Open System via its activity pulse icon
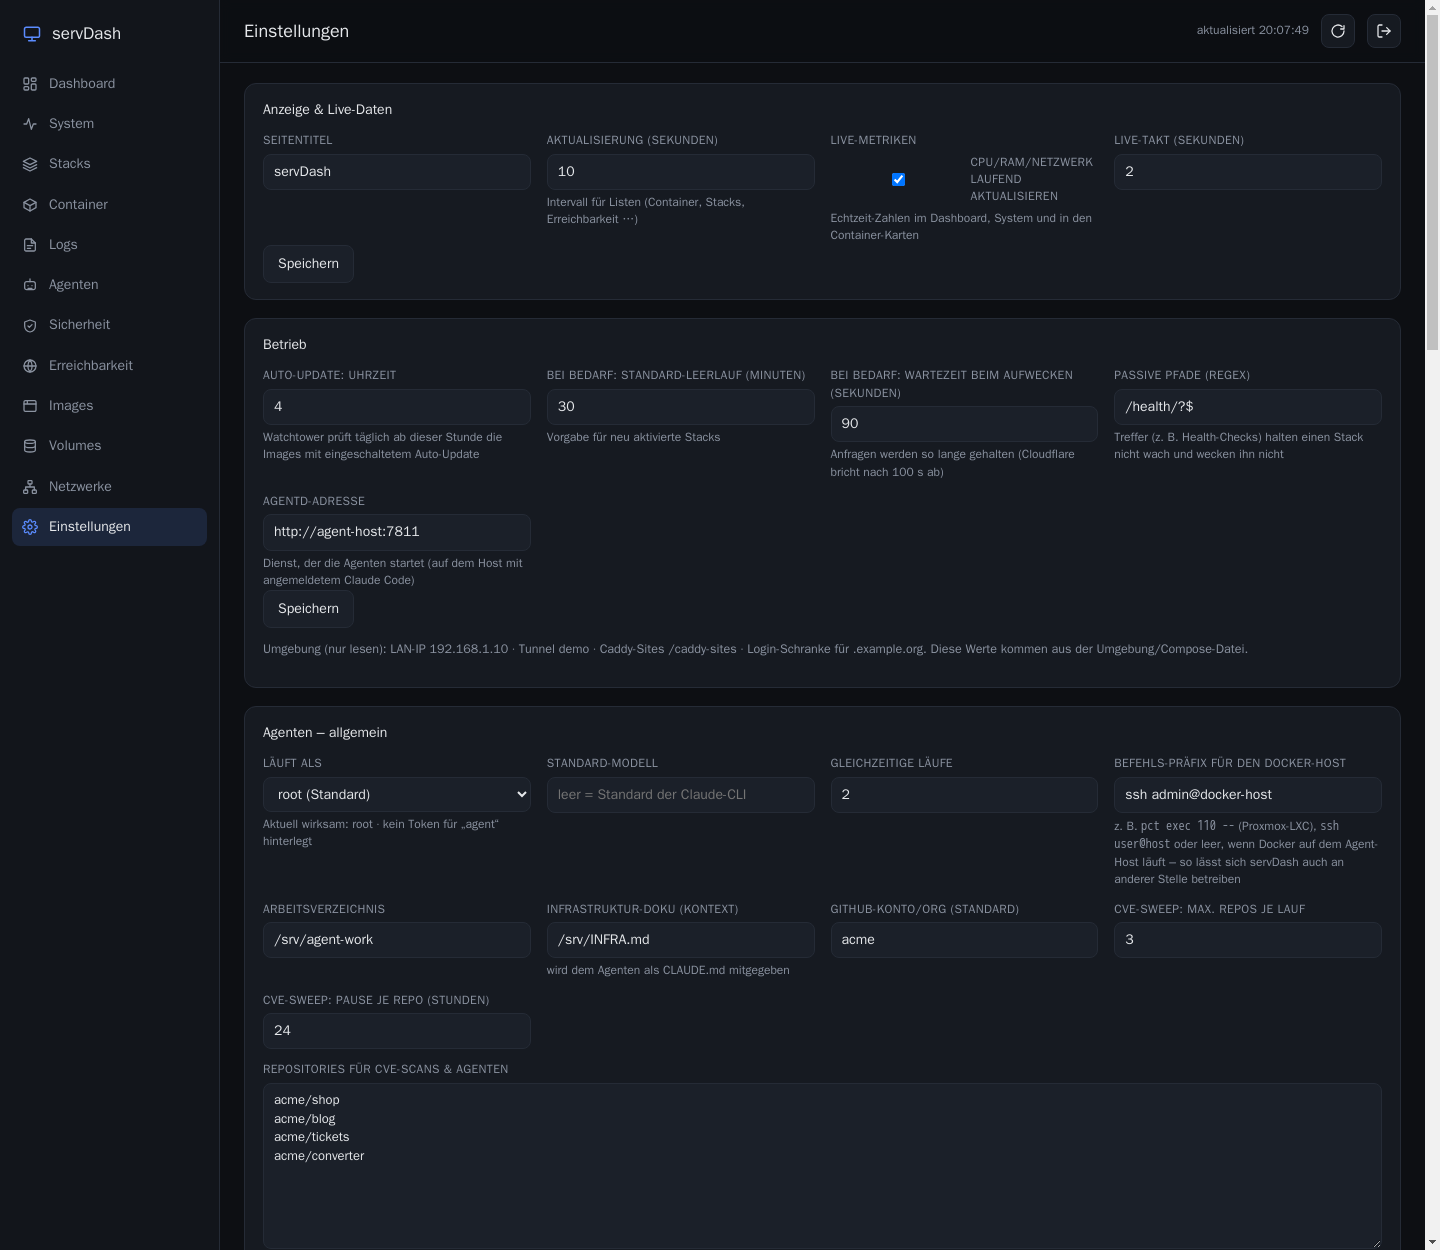Viewport: 1440px width, 1250px height. pyautogui.click(x=30, y=124)
